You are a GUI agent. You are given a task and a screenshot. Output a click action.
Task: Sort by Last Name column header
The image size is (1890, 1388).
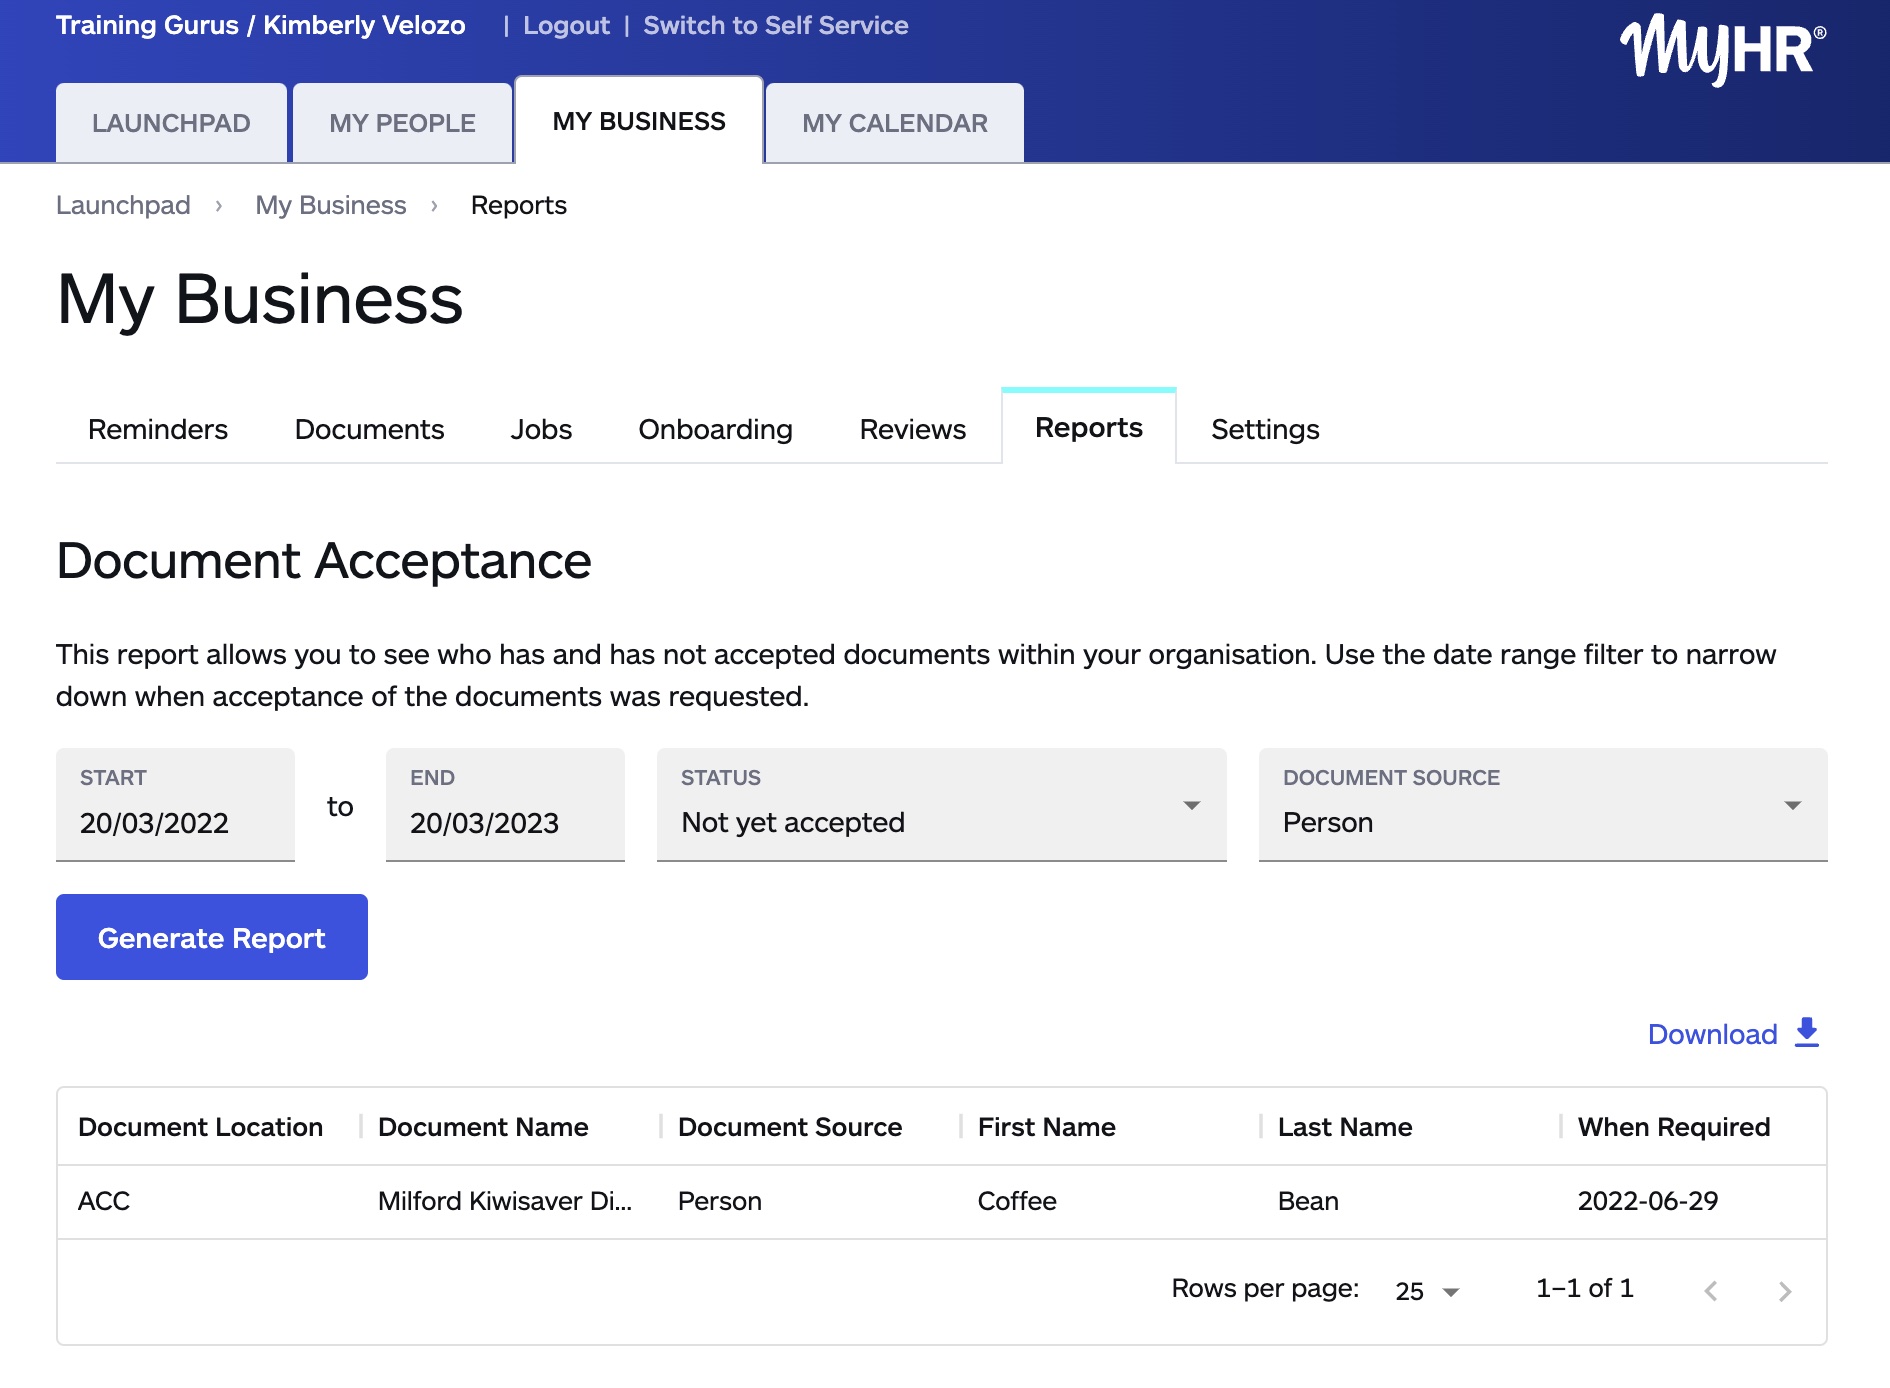click(1345, 1127)
